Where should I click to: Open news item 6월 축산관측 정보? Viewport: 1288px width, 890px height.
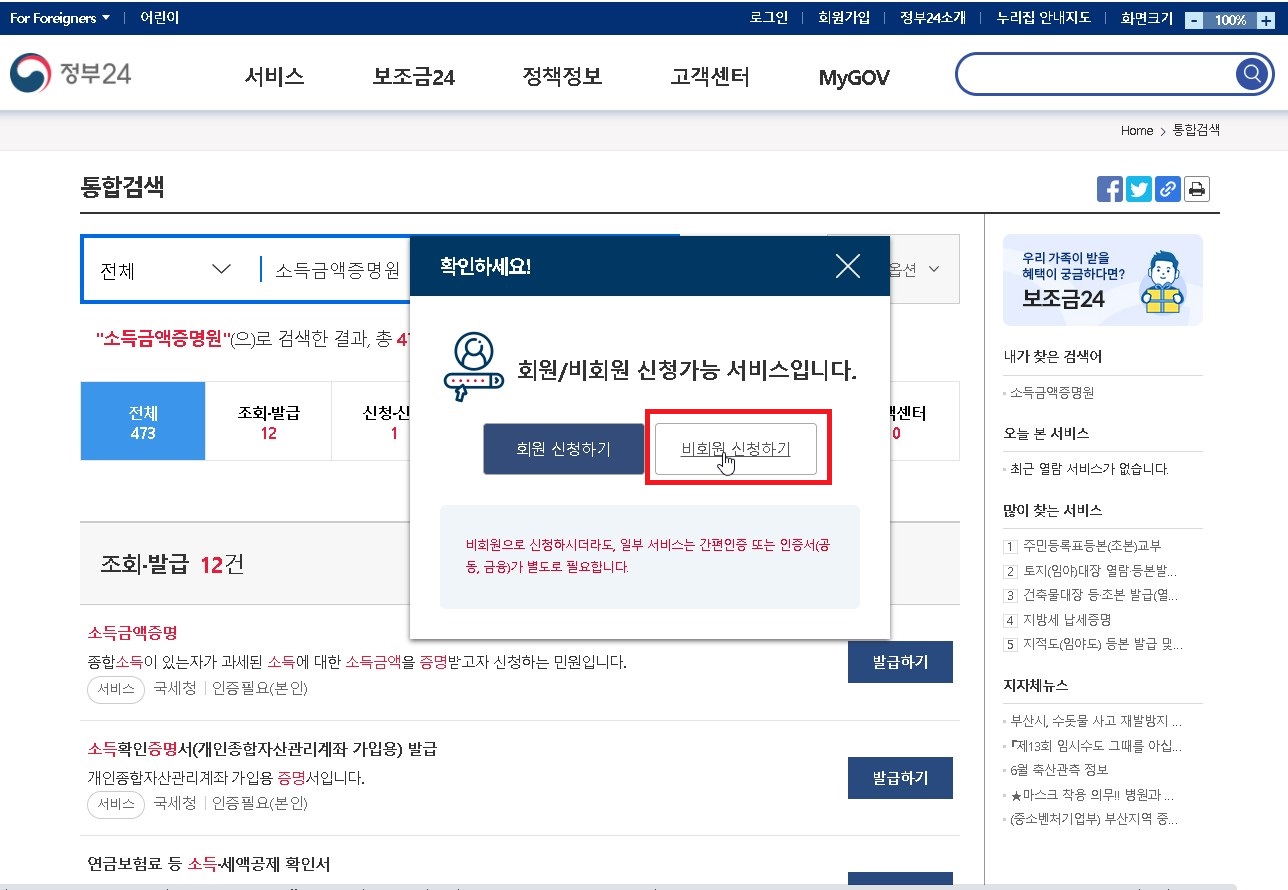point(1059,770)
